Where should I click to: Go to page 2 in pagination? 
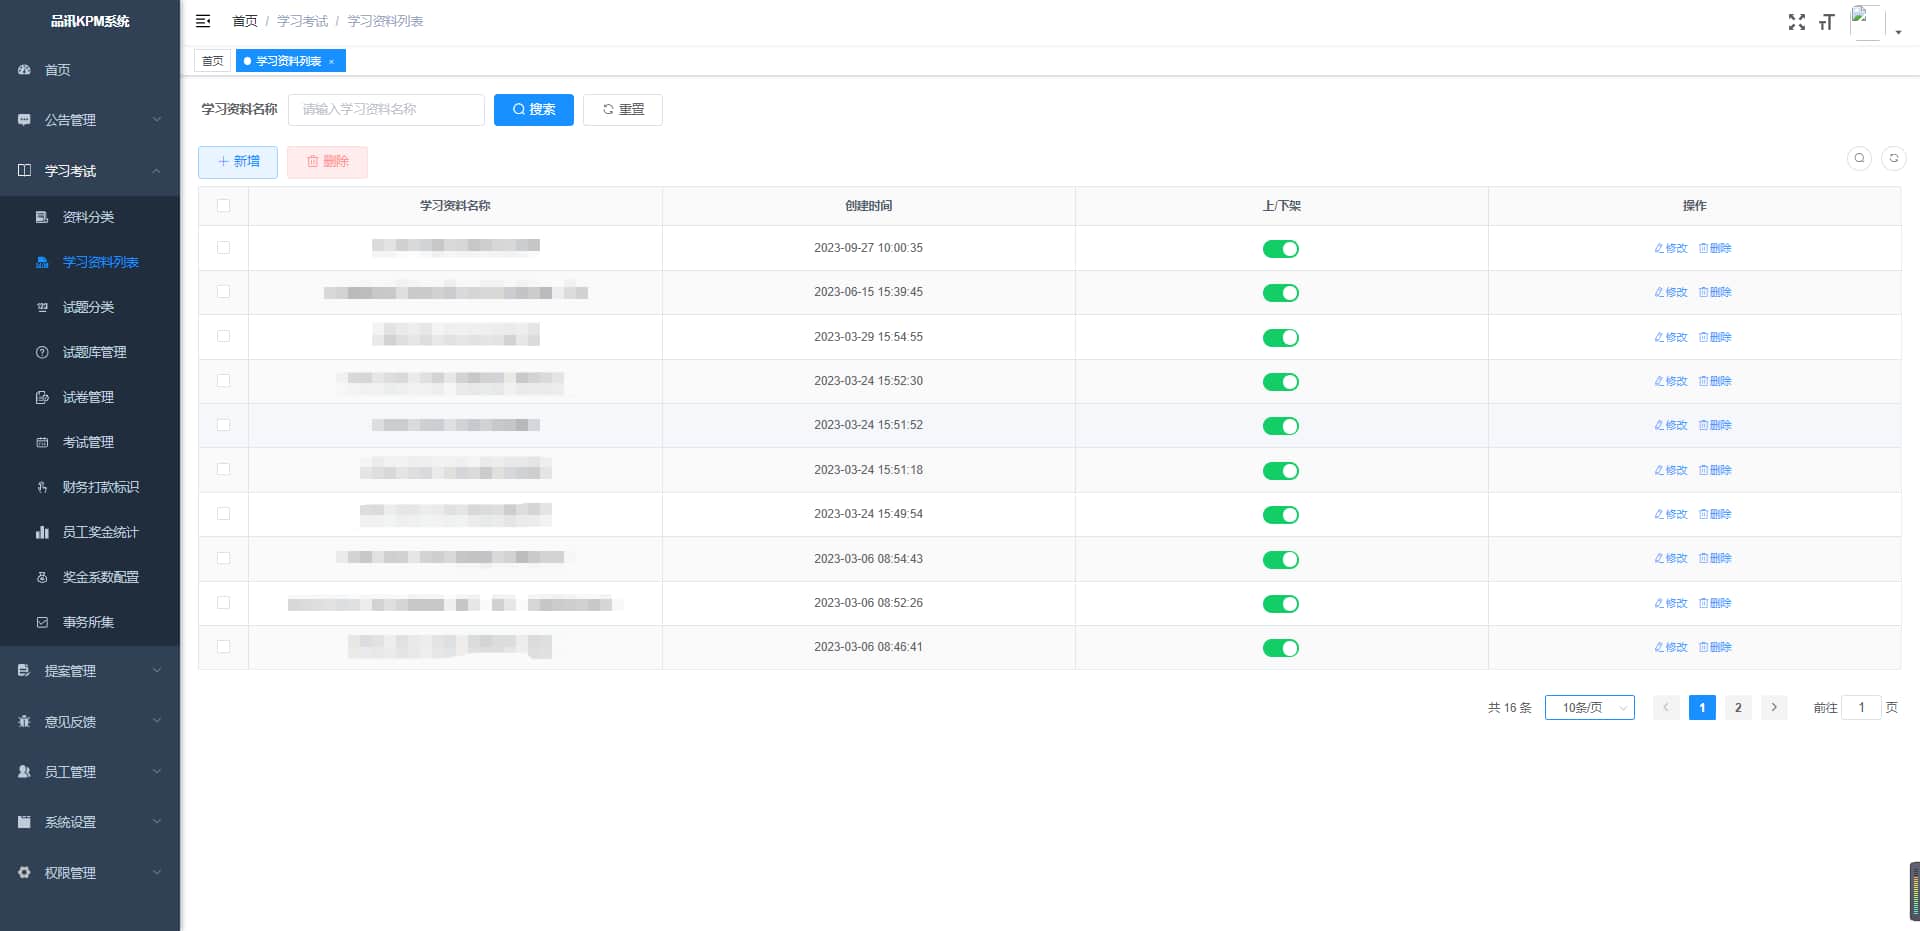pyautogui.click(x=1738, y=708)
